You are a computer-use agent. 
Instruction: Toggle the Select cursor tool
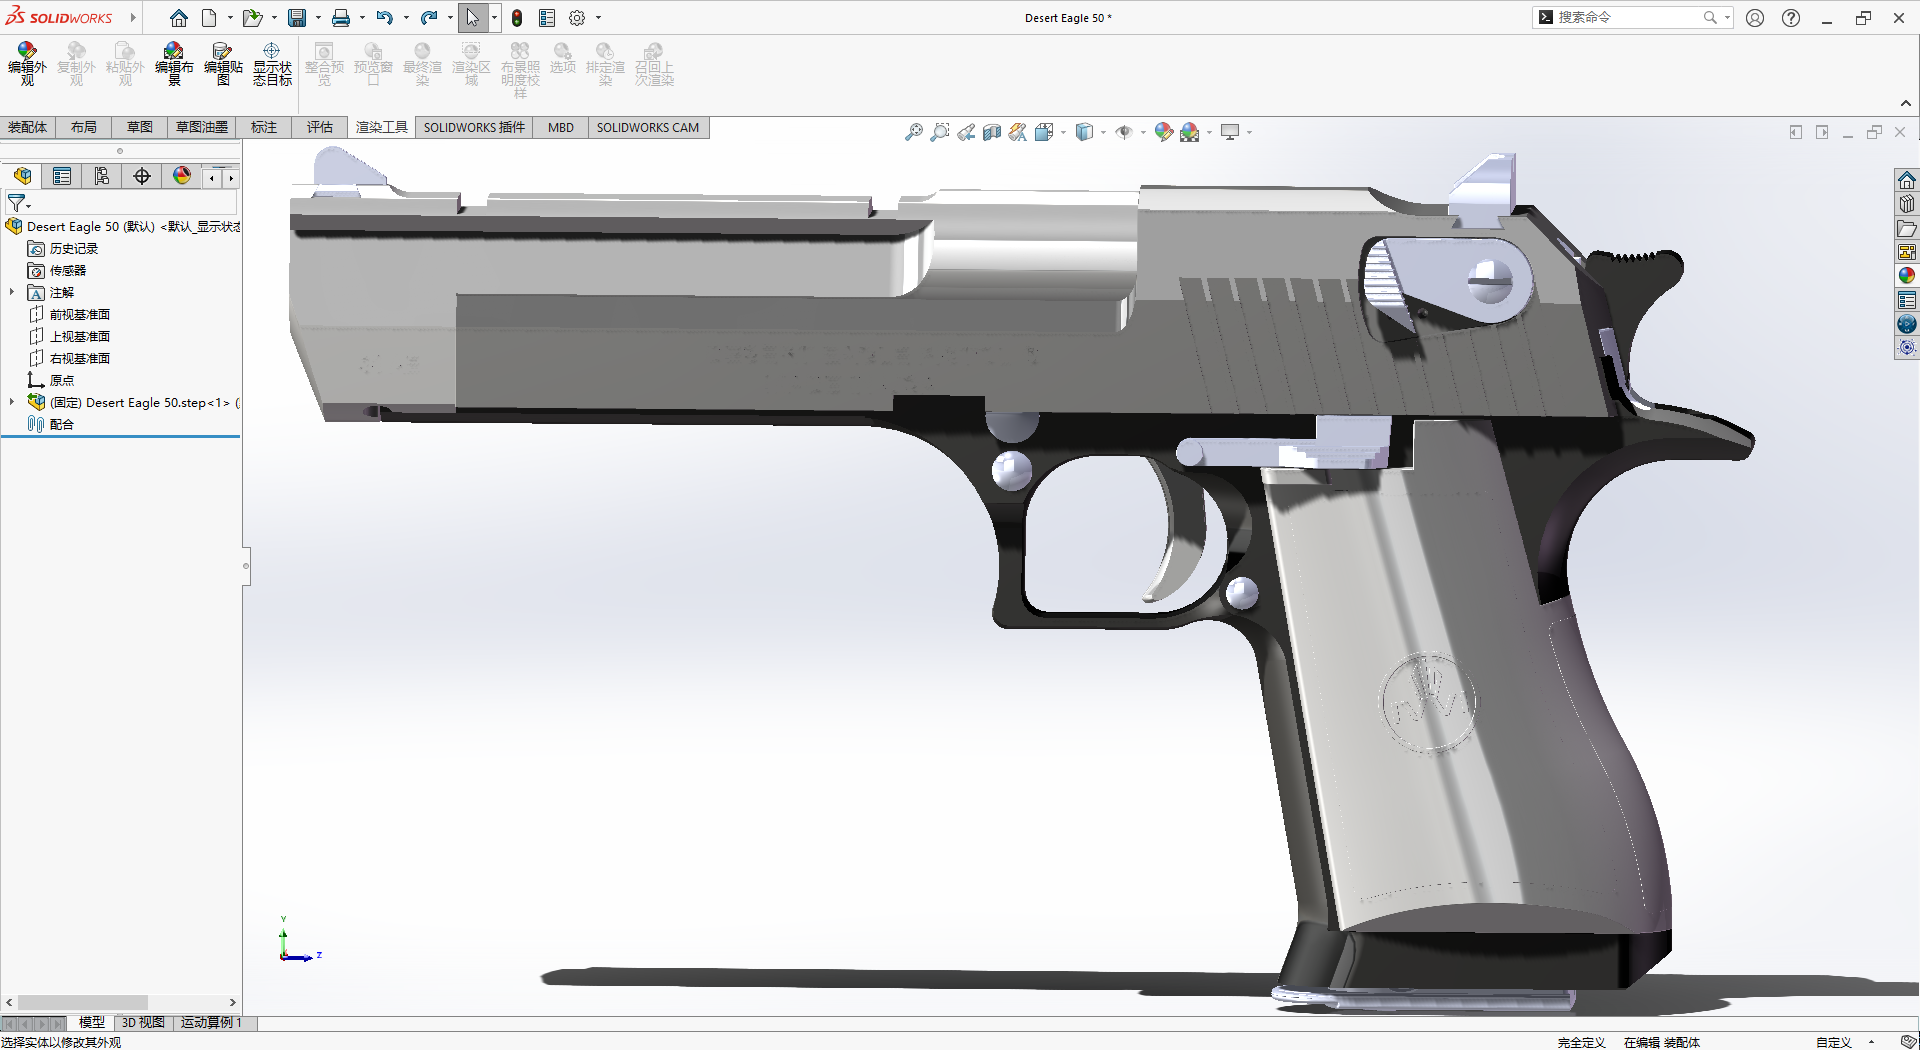pyautogui.click(x=472, y=18)
